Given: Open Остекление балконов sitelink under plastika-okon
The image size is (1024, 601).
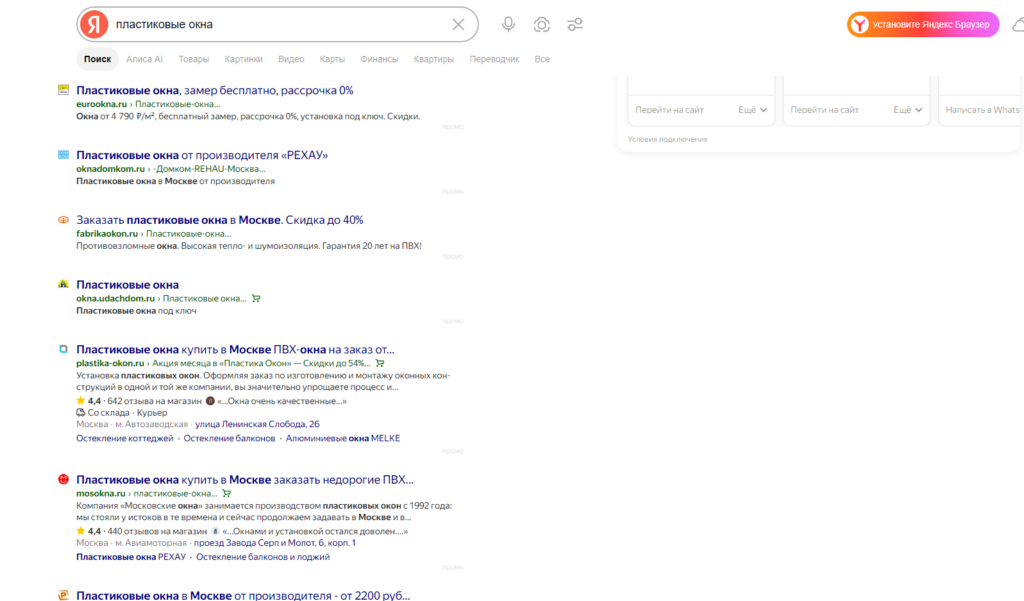Looking at the screenshot, I should pyautogui.click(x=229, y=438).
